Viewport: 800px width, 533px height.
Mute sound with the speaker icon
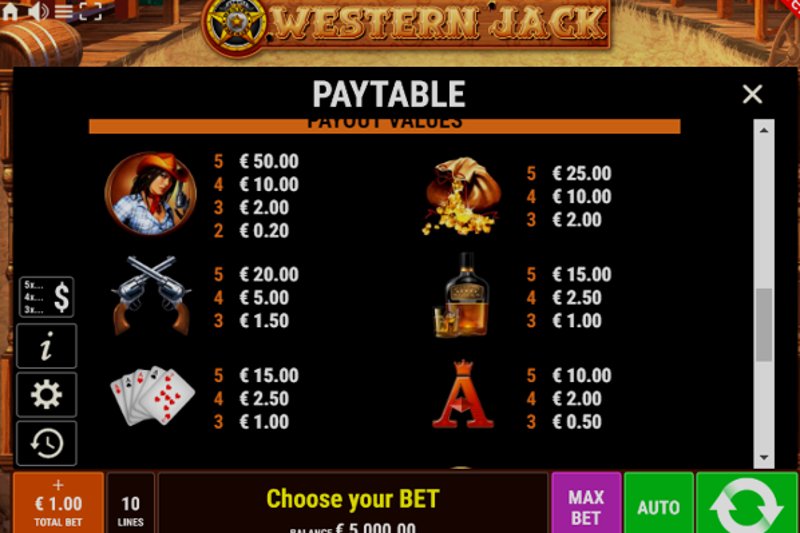click(37, 11)
